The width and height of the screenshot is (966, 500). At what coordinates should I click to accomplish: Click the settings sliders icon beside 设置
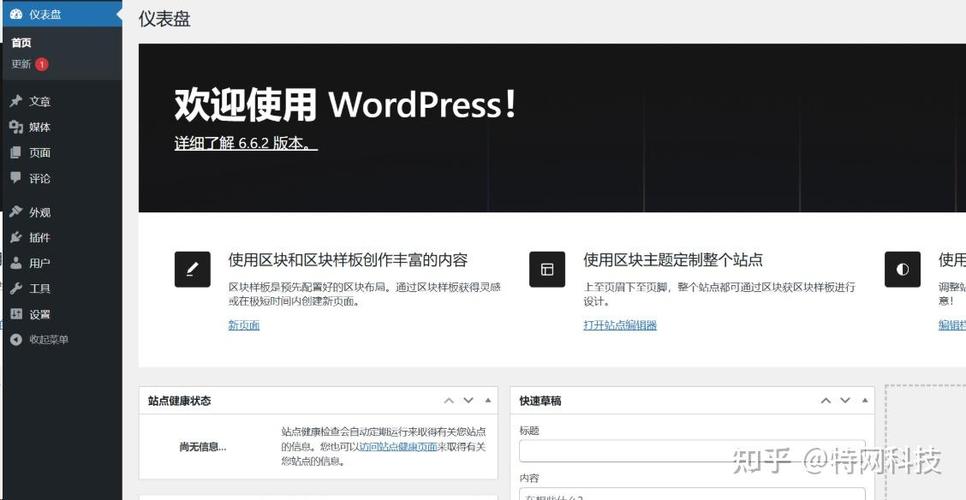[16, 314]
